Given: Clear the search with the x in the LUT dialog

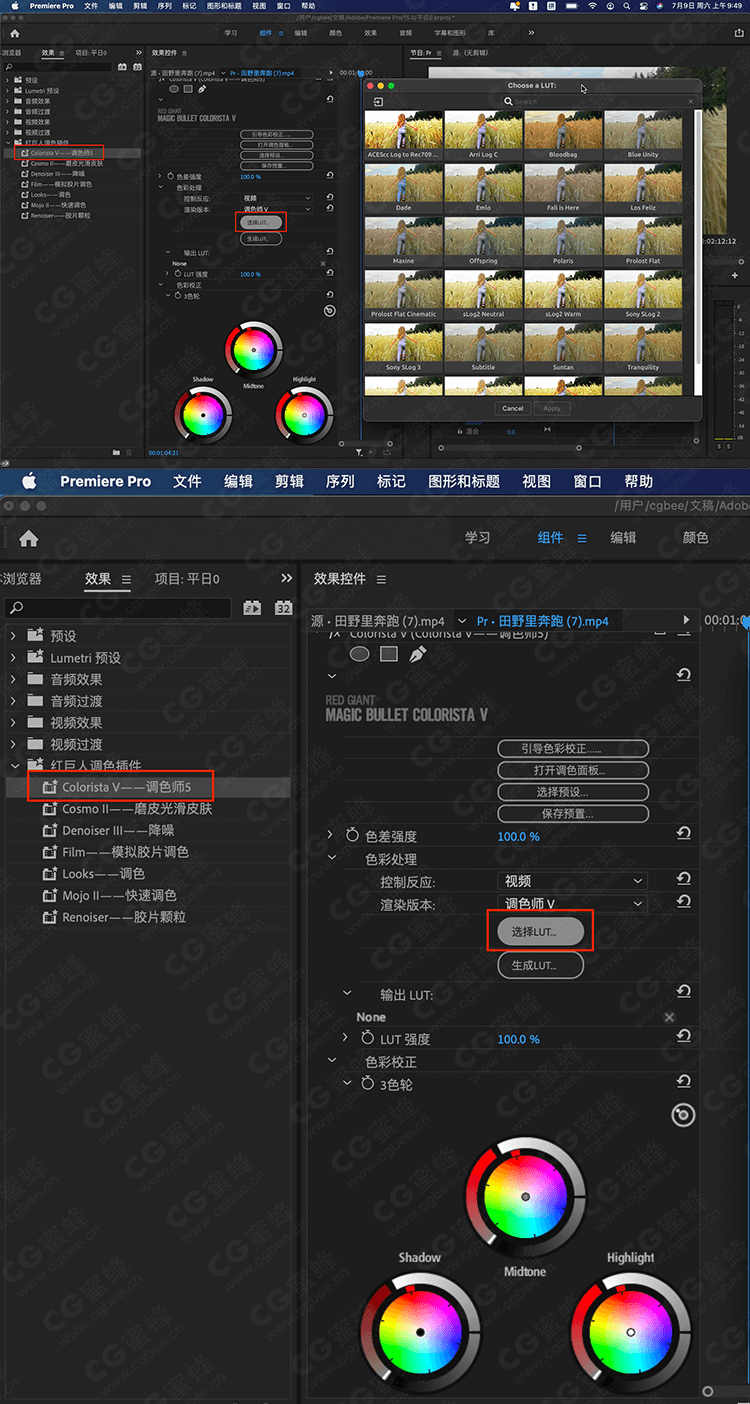Looking at the screenshot, I should point(690,101).
